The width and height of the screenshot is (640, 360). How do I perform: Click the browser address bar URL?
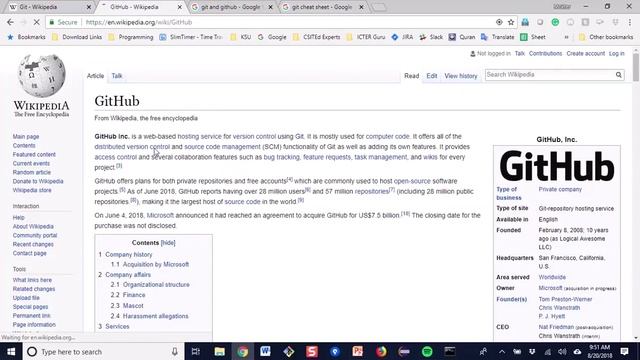pyautogui.click(x=139, y=22)
